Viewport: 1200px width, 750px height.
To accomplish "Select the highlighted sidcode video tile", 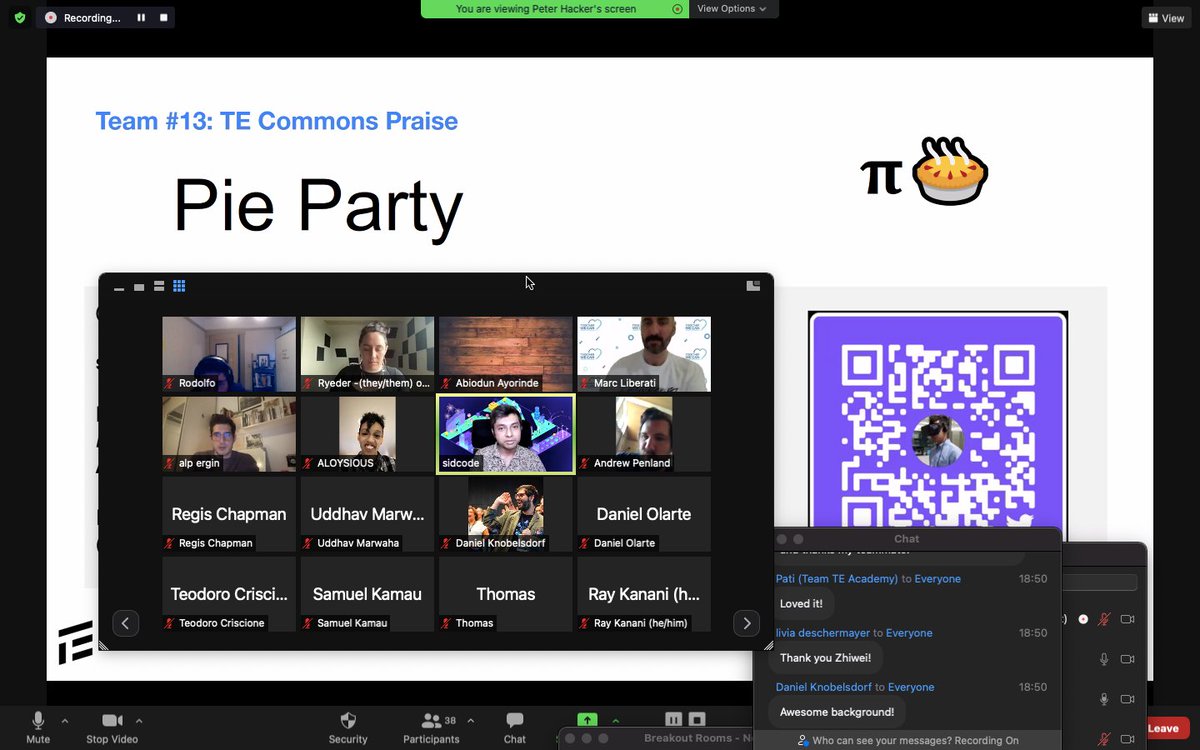I will click(505, 434).
